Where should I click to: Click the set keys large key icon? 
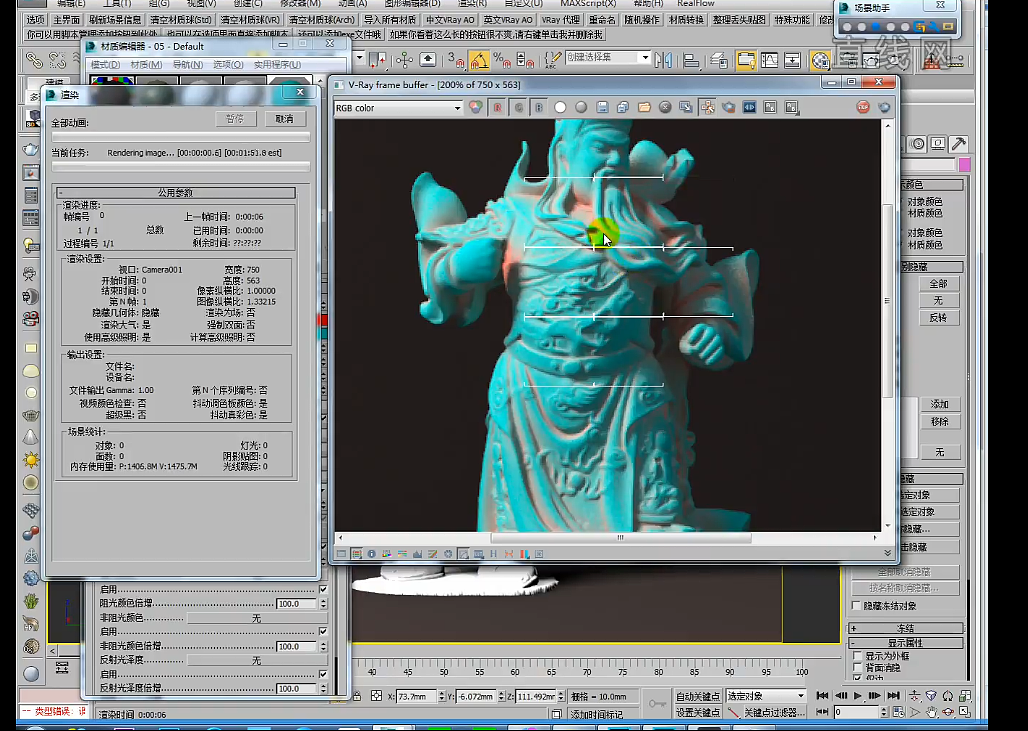(657, 703)
